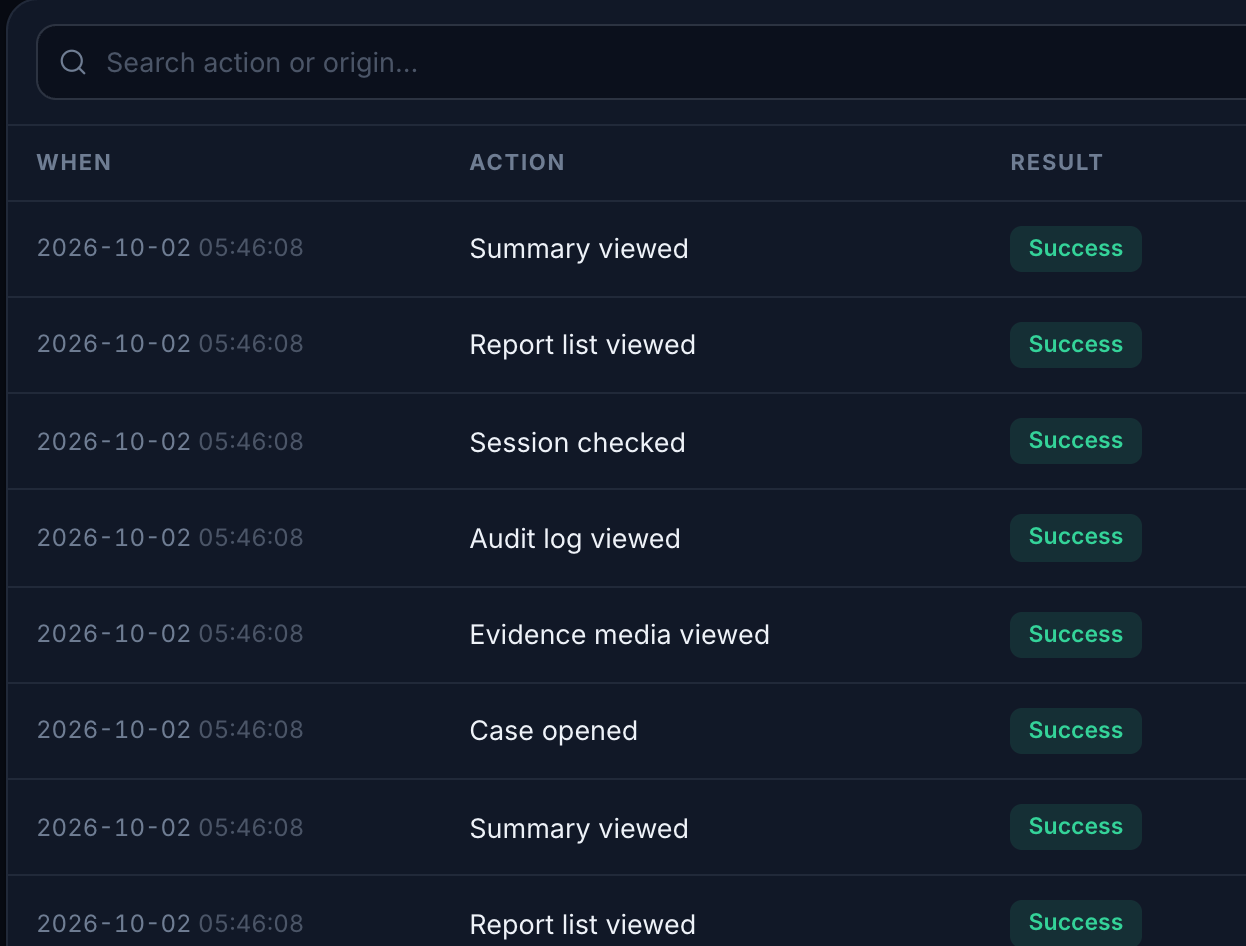Click Success badge in Case opened row
This screenshot has height=946, width=1246.
(x=1076, y=731)
